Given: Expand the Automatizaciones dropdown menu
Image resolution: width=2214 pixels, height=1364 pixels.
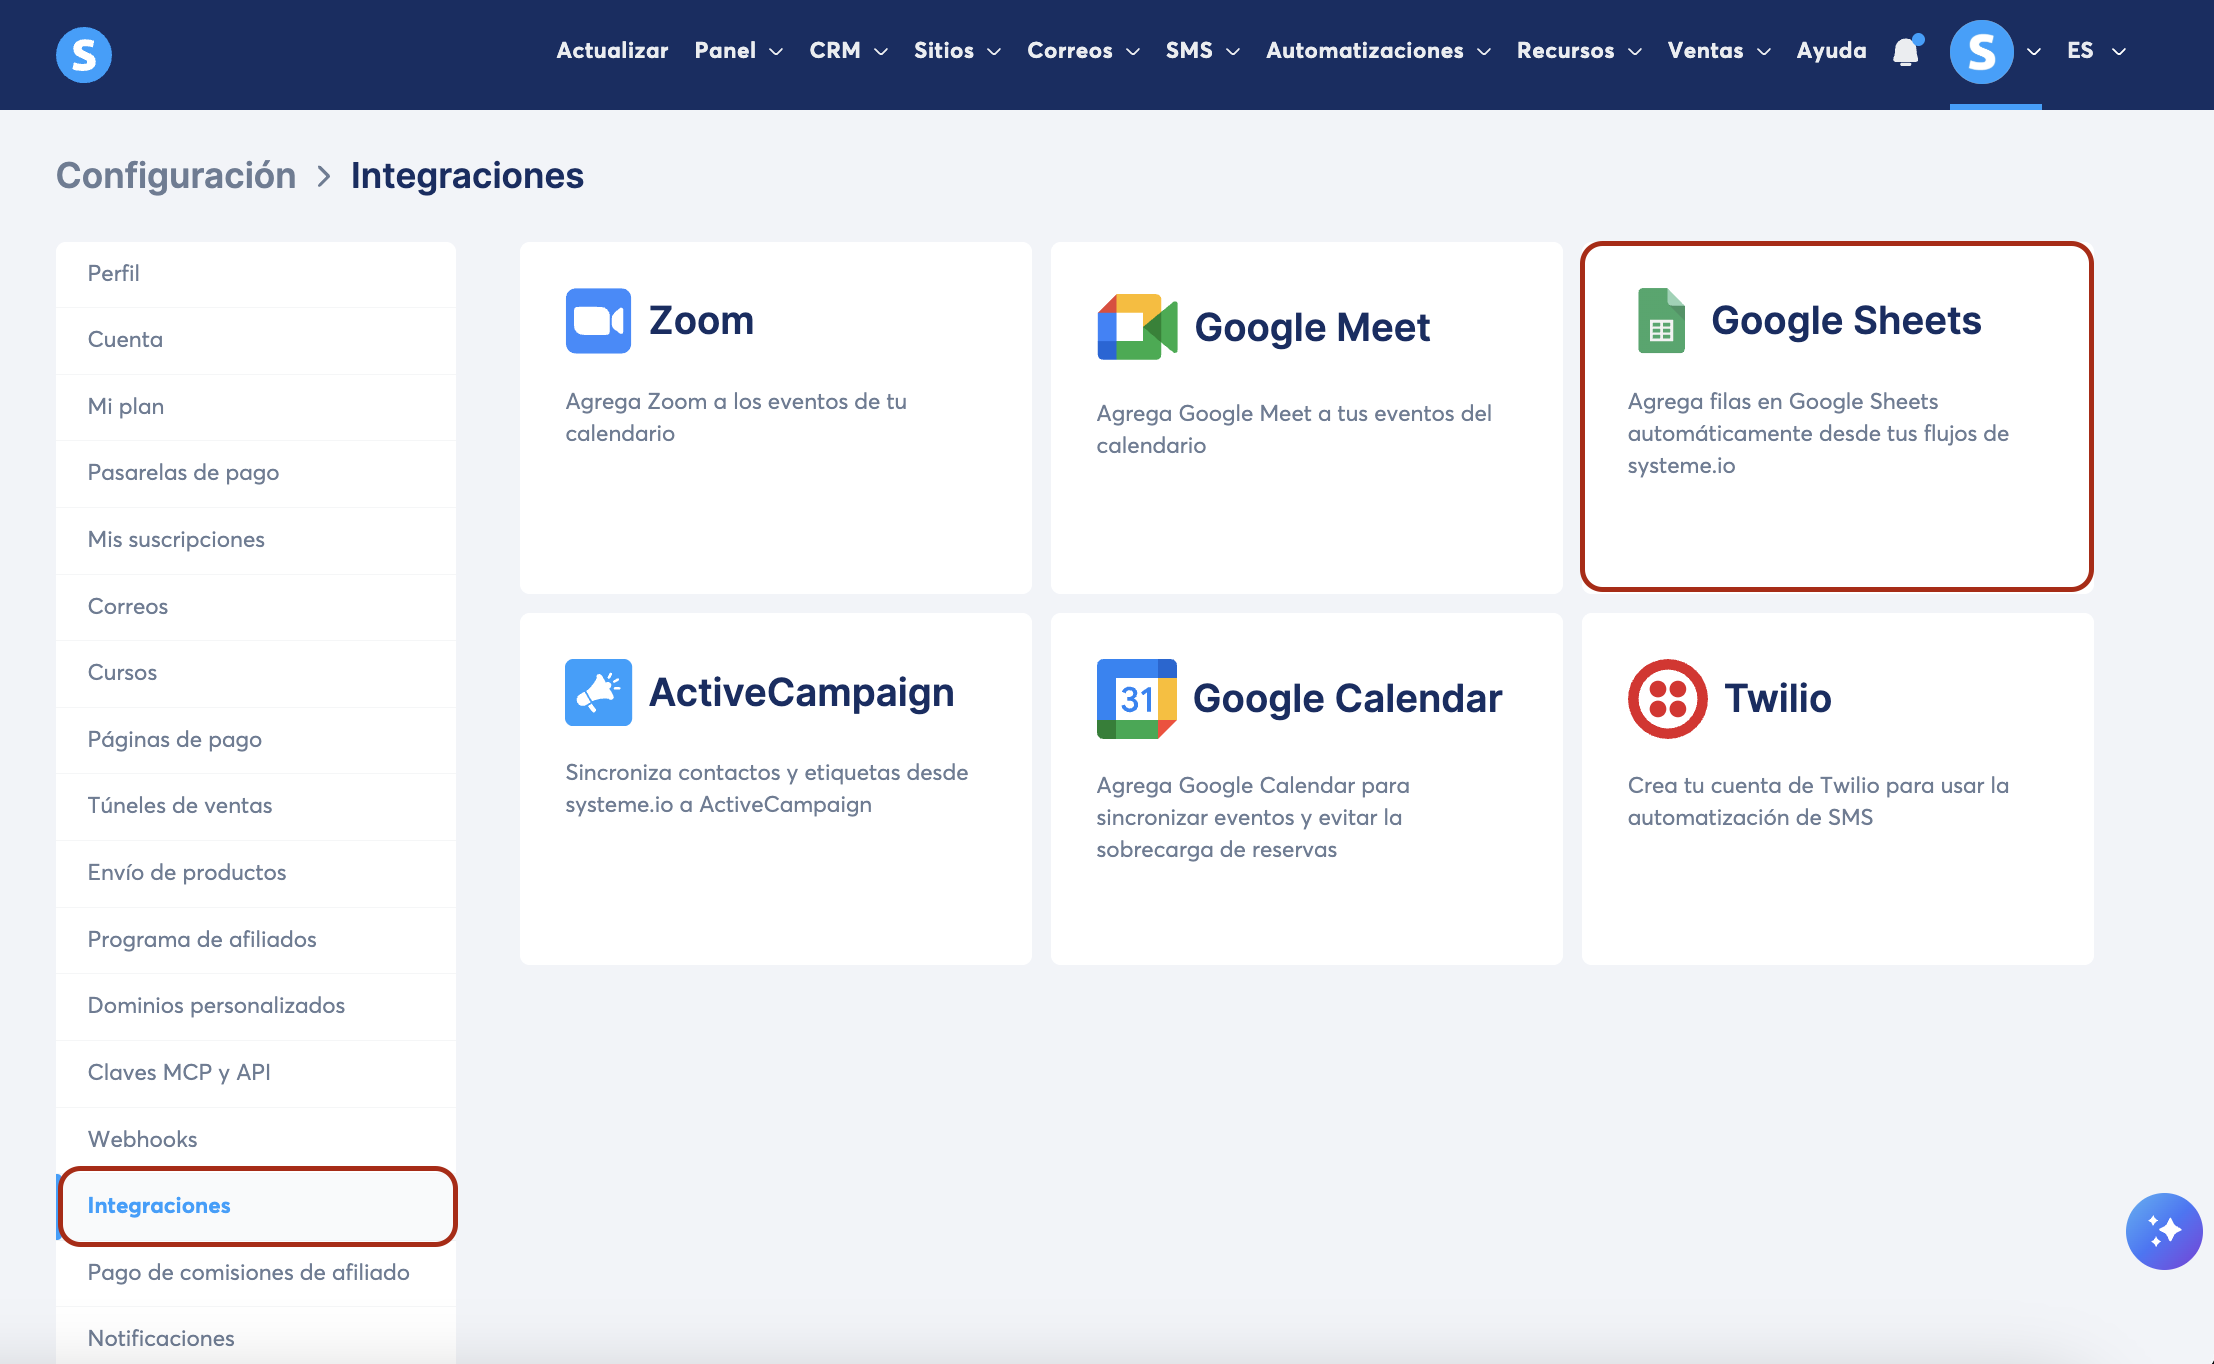Looking at the screenshot, I should coord(1379,50).
